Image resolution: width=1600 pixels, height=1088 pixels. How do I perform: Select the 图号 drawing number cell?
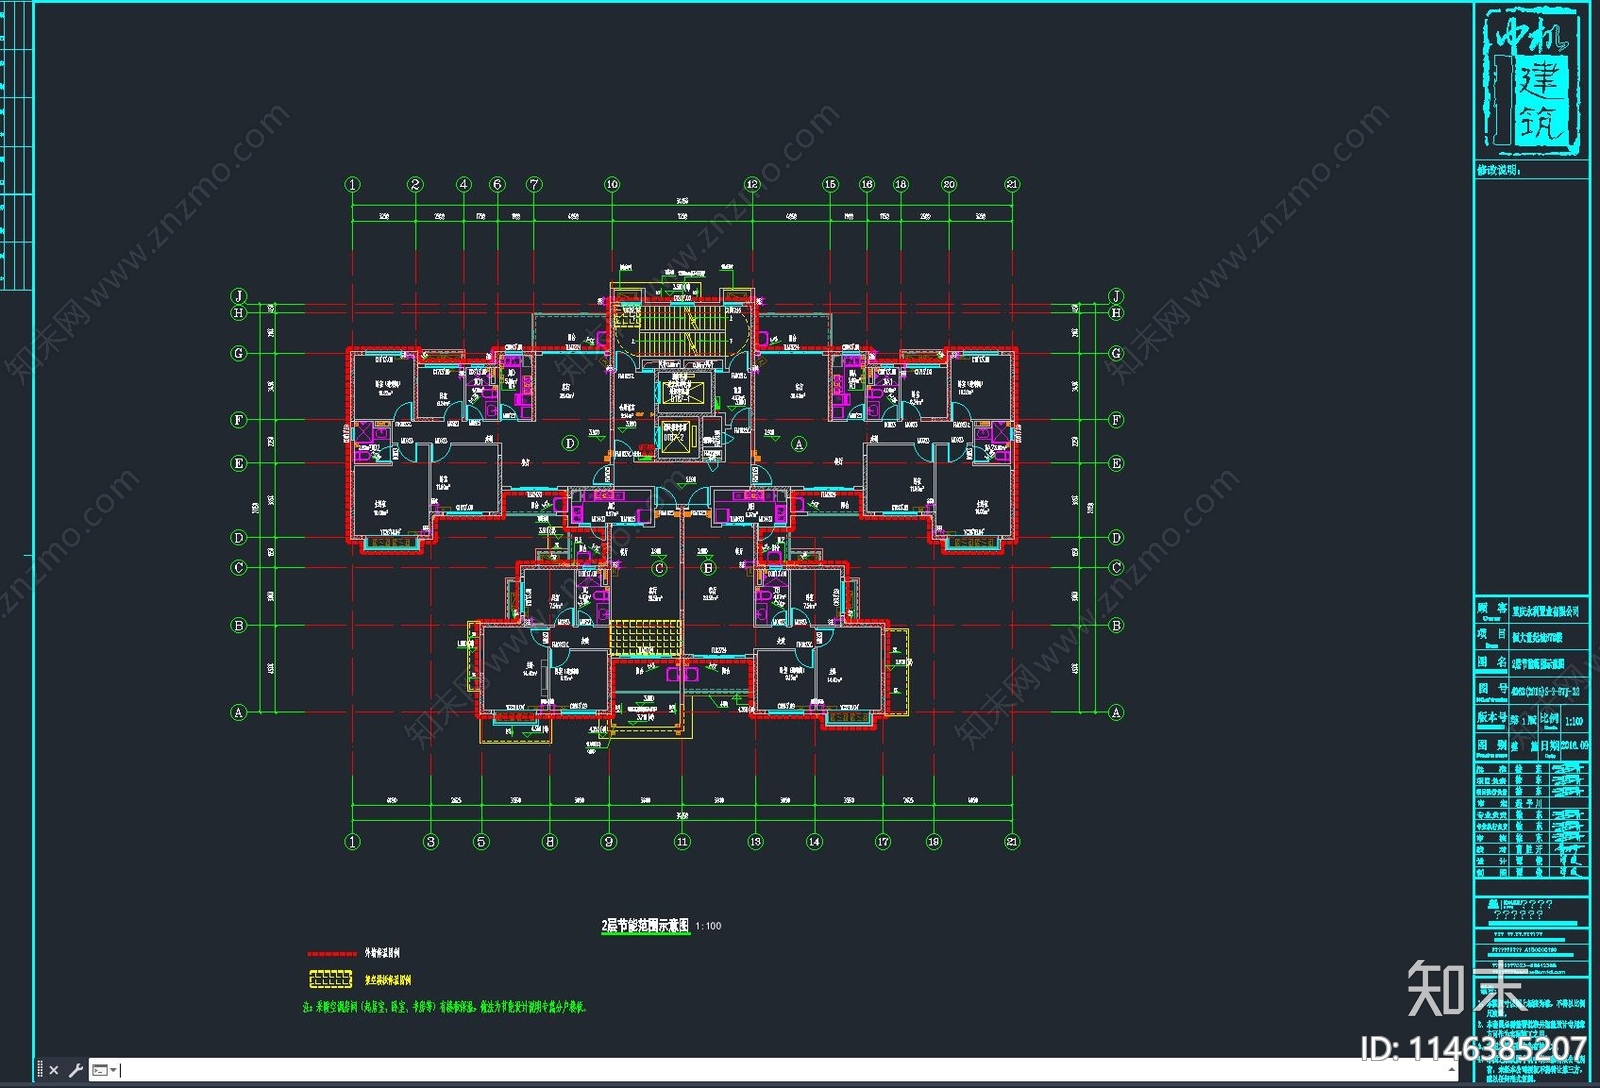click(1491, 690)
